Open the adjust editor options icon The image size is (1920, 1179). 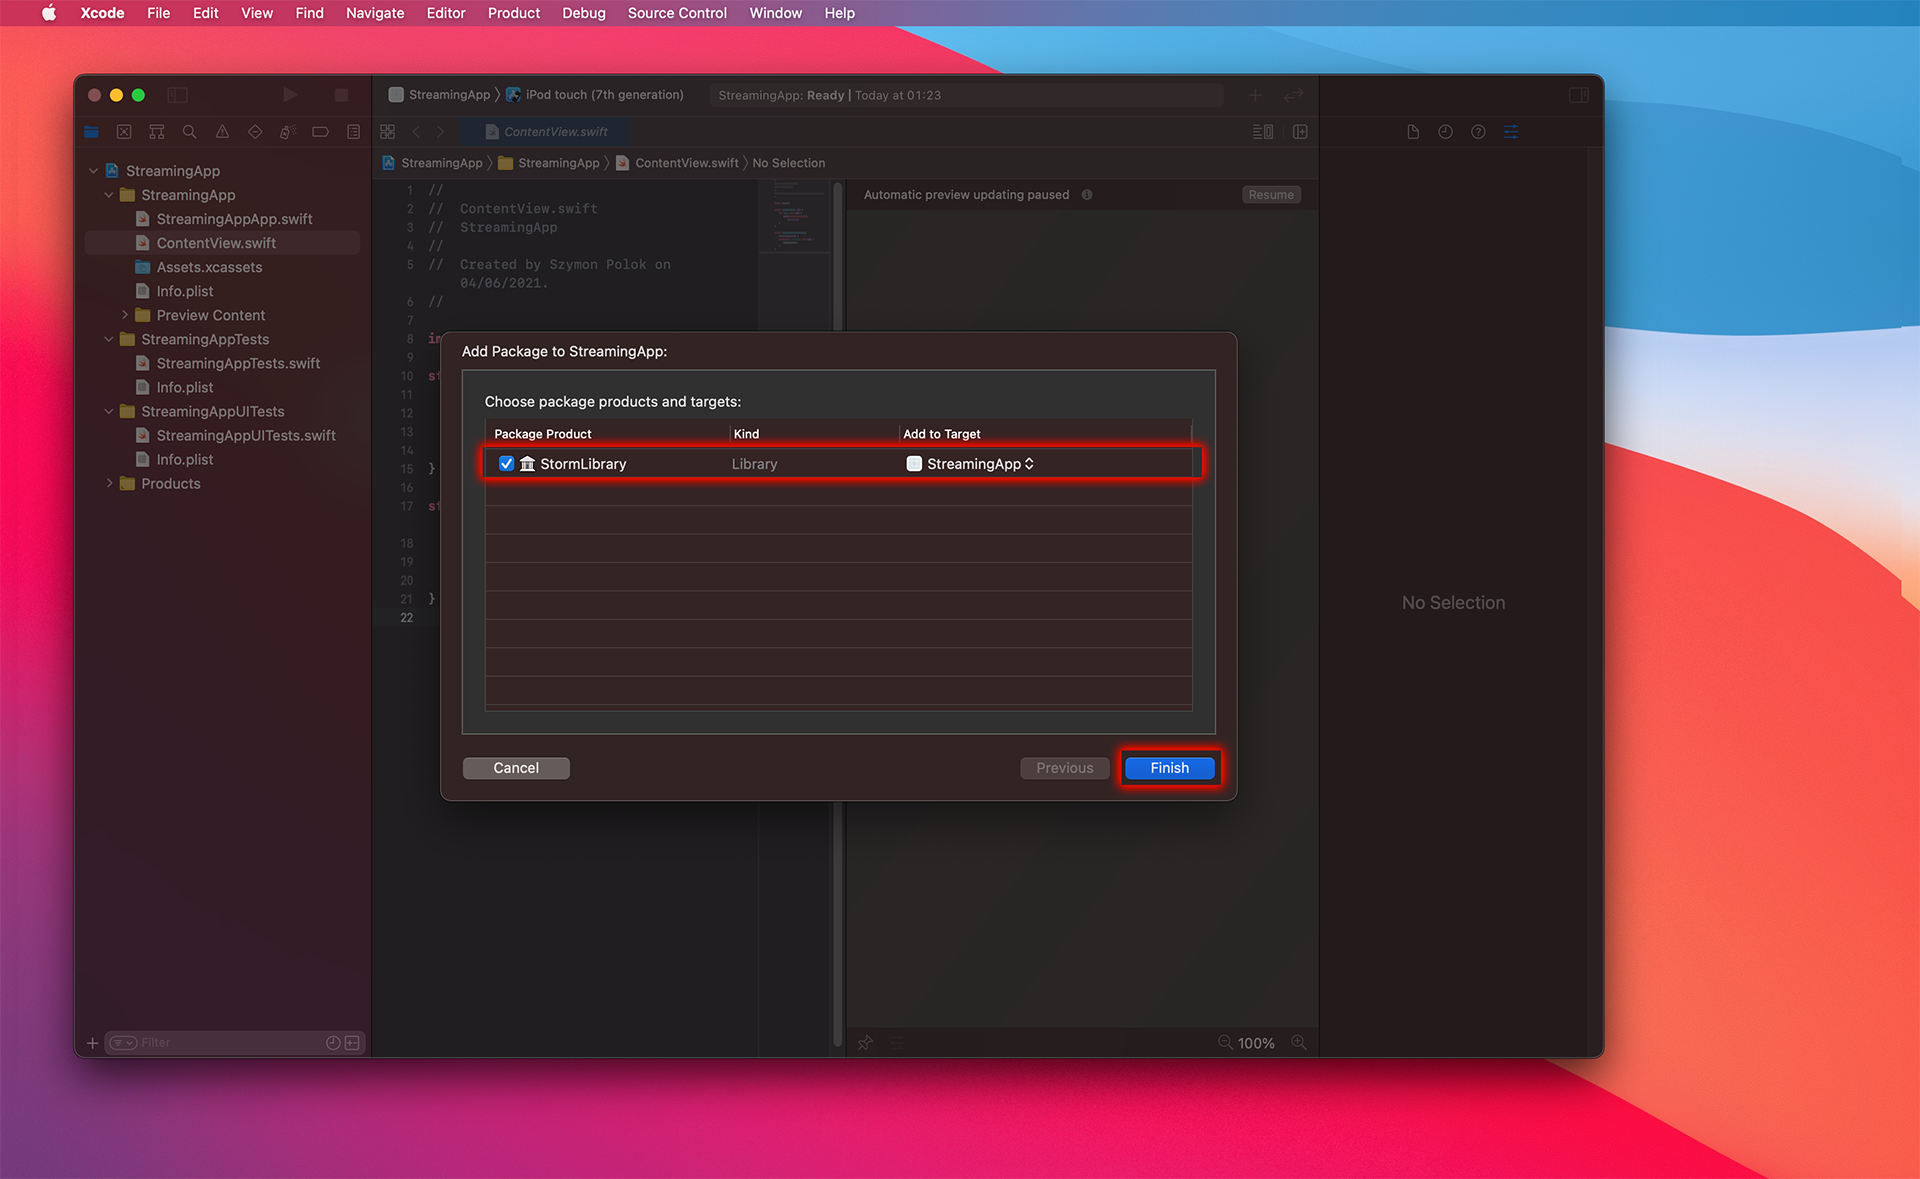1263,132
